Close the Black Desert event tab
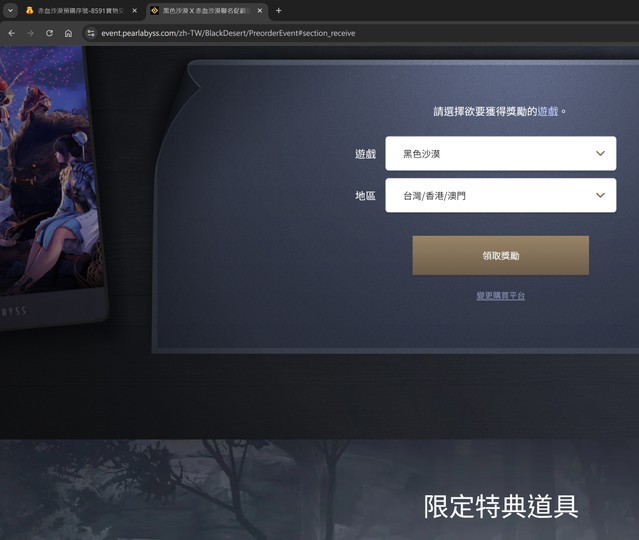This screenshot has width=639, height=540. [x=259, y=10]
